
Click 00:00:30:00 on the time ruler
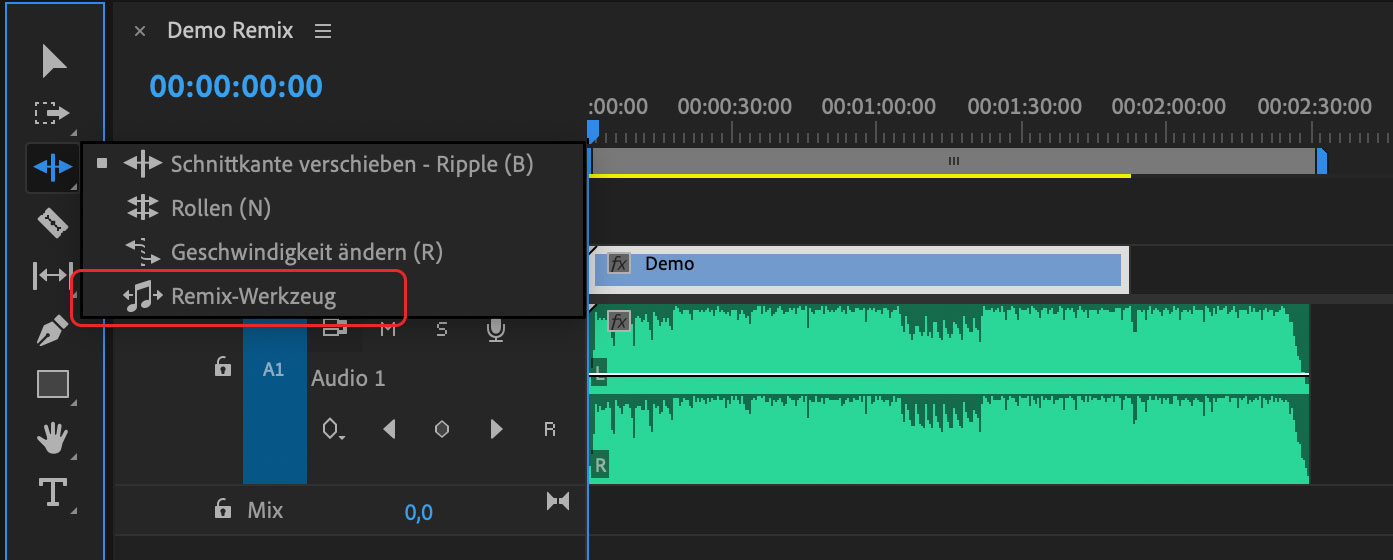[x=734, y=106]
